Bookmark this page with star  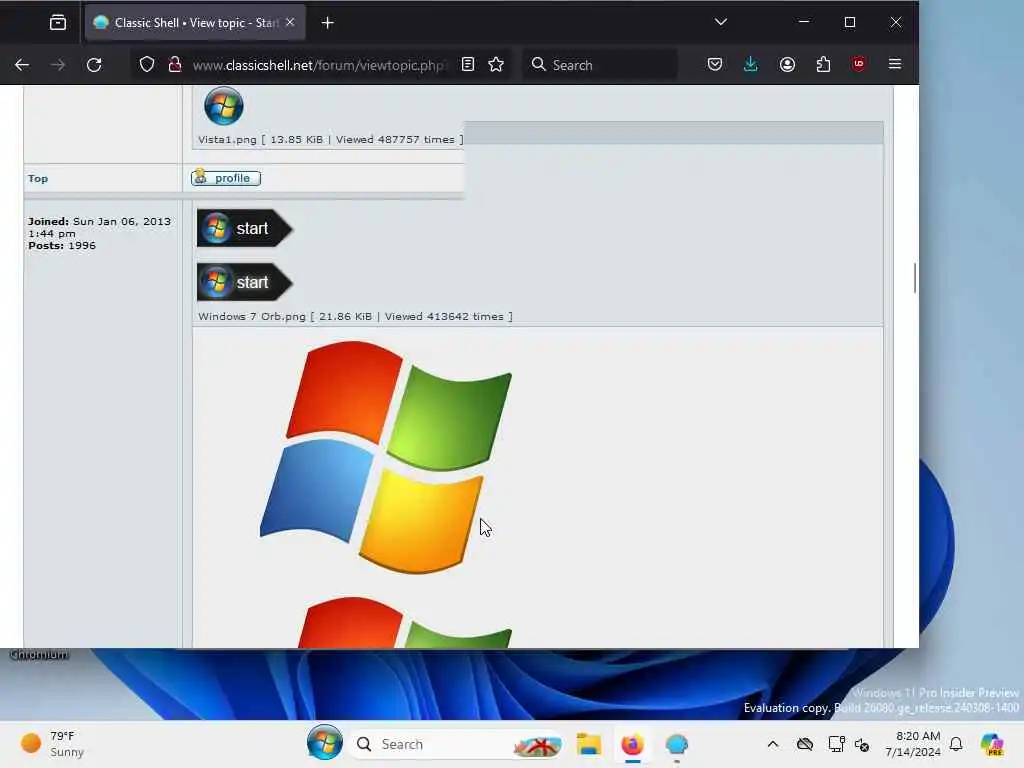pyautogui.click(x=496, y=64)
